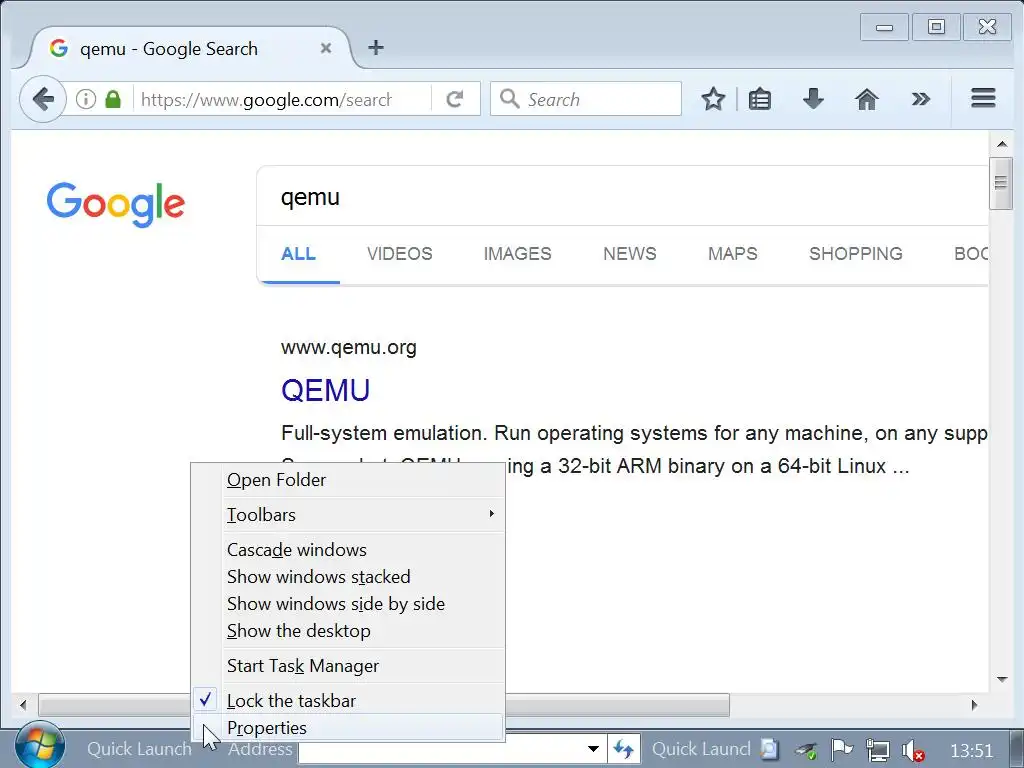
Task: Switch to the ALL results tab
Action: [298, 253]
